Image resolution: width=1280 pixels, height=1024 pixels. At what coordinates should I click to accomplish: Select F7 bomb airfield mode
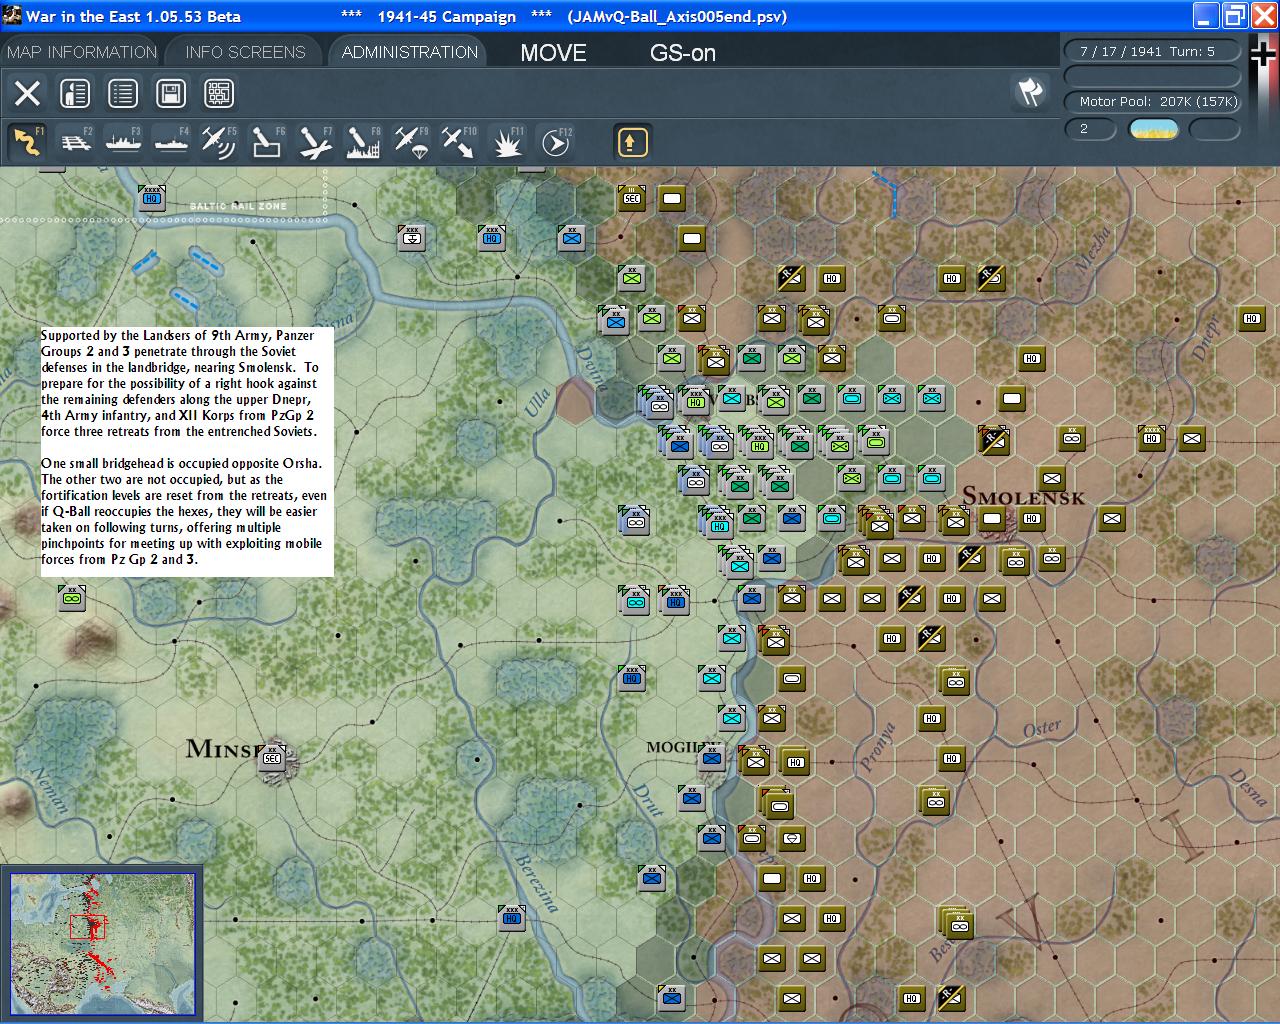coord(315,142)
